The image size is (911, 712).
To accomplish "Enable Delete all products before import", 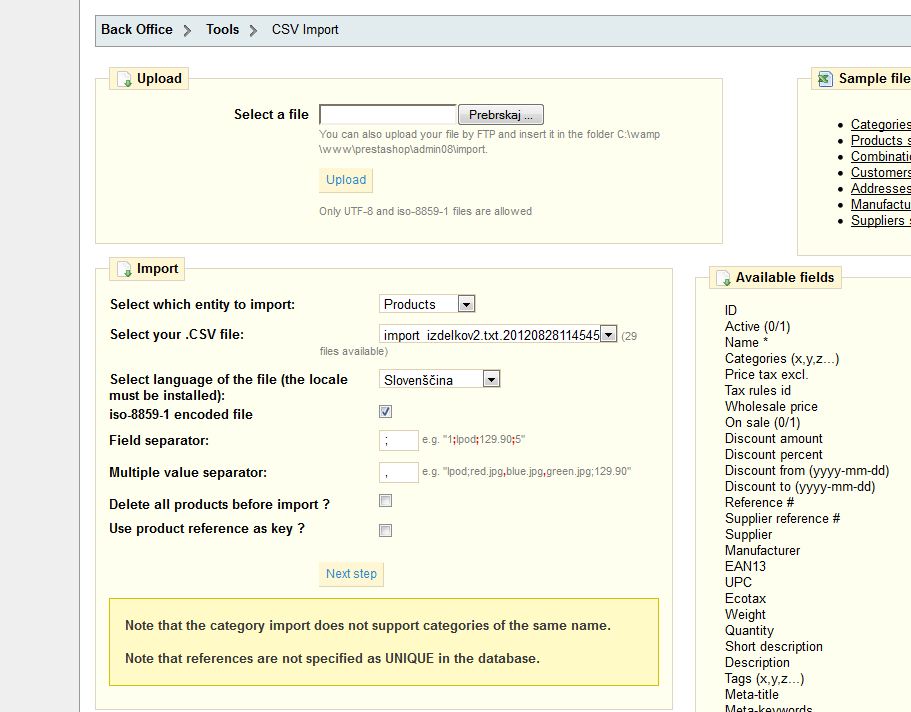I will [385, 500].
